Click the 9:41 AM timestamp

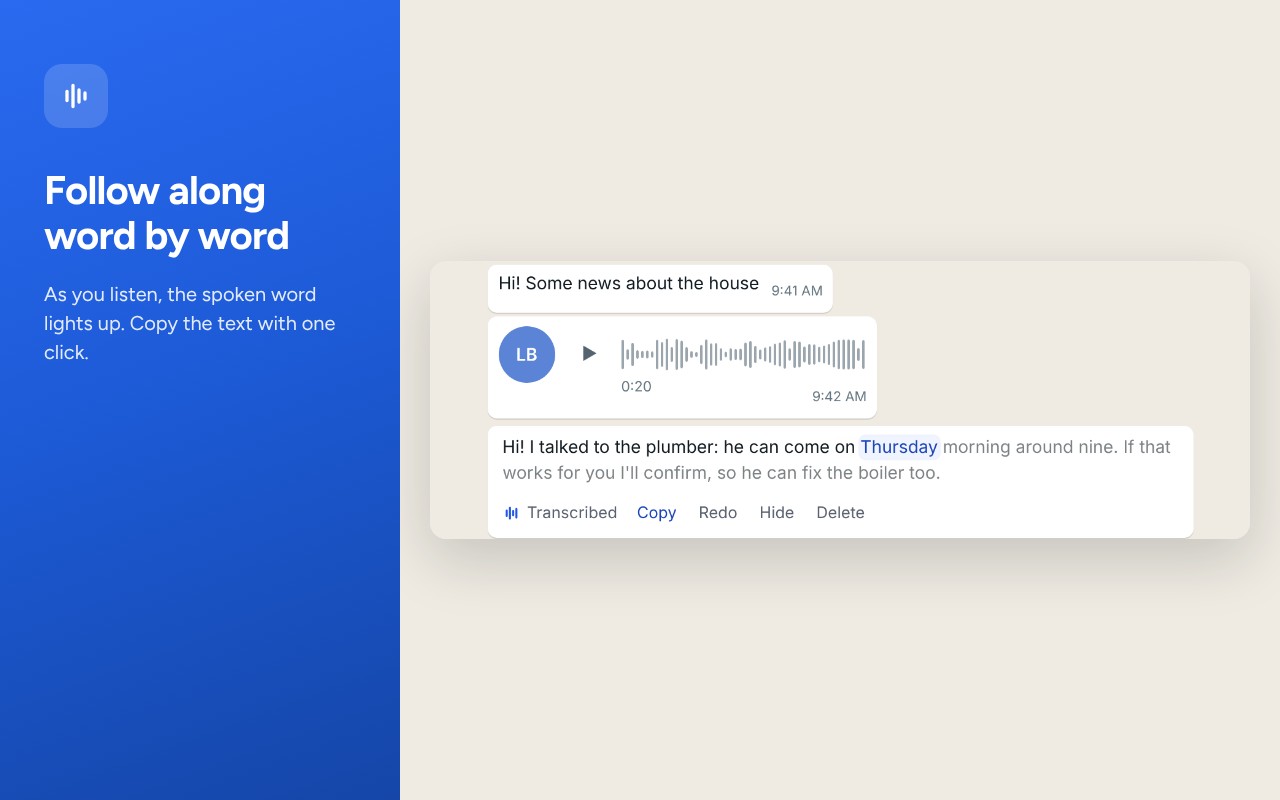(797, 291)
